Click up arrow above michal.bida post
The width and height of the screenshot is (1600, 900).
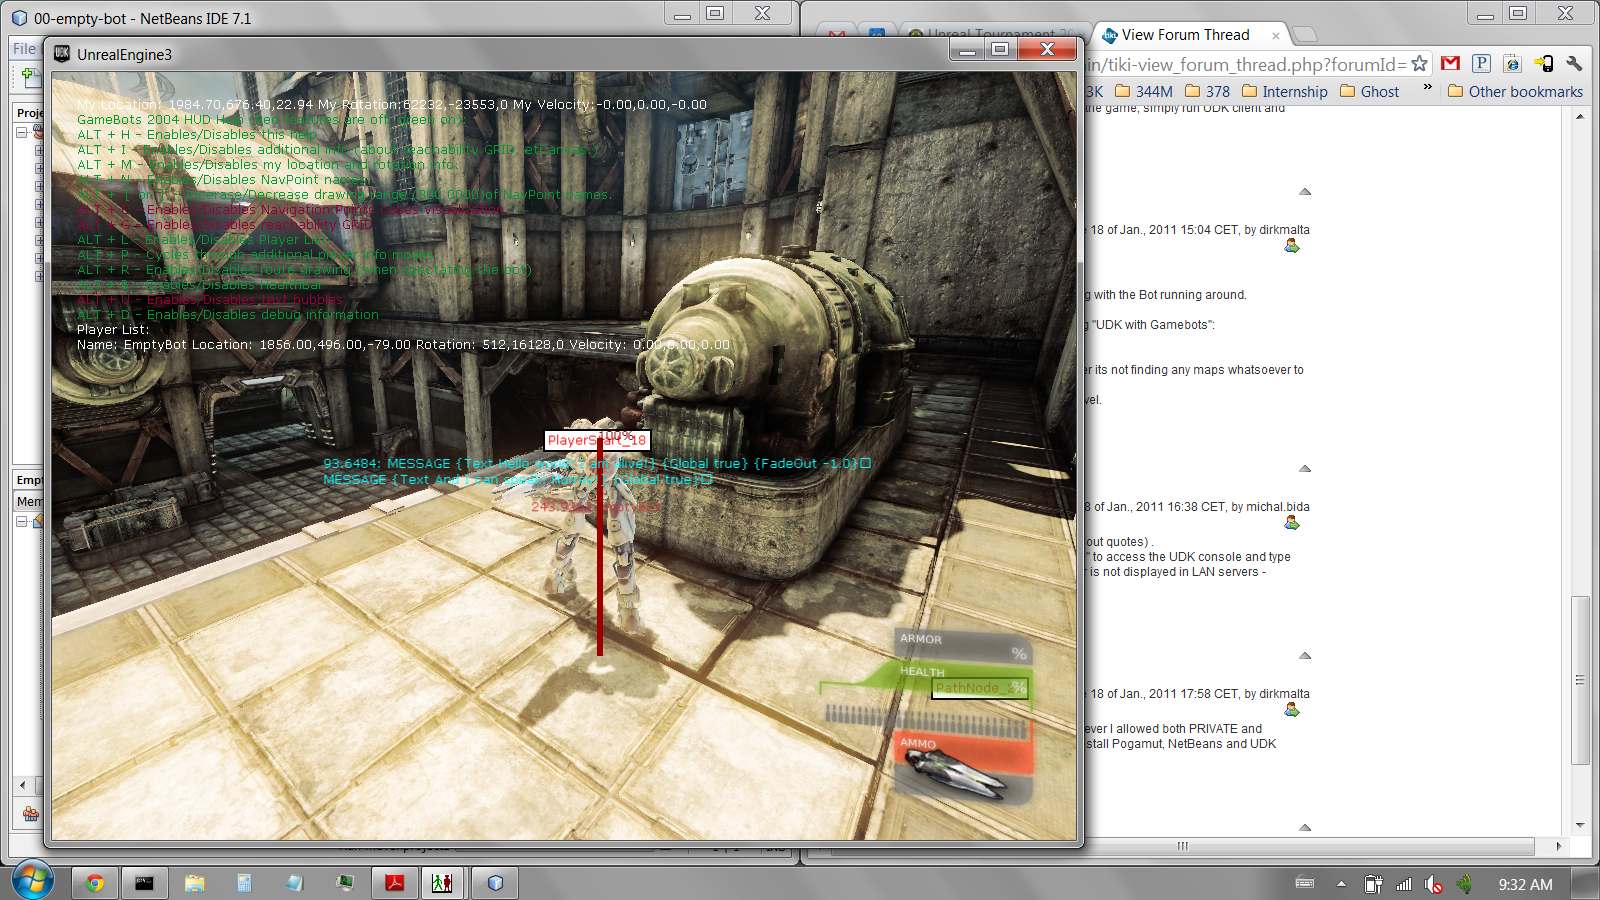click(x=1305, y=468)
